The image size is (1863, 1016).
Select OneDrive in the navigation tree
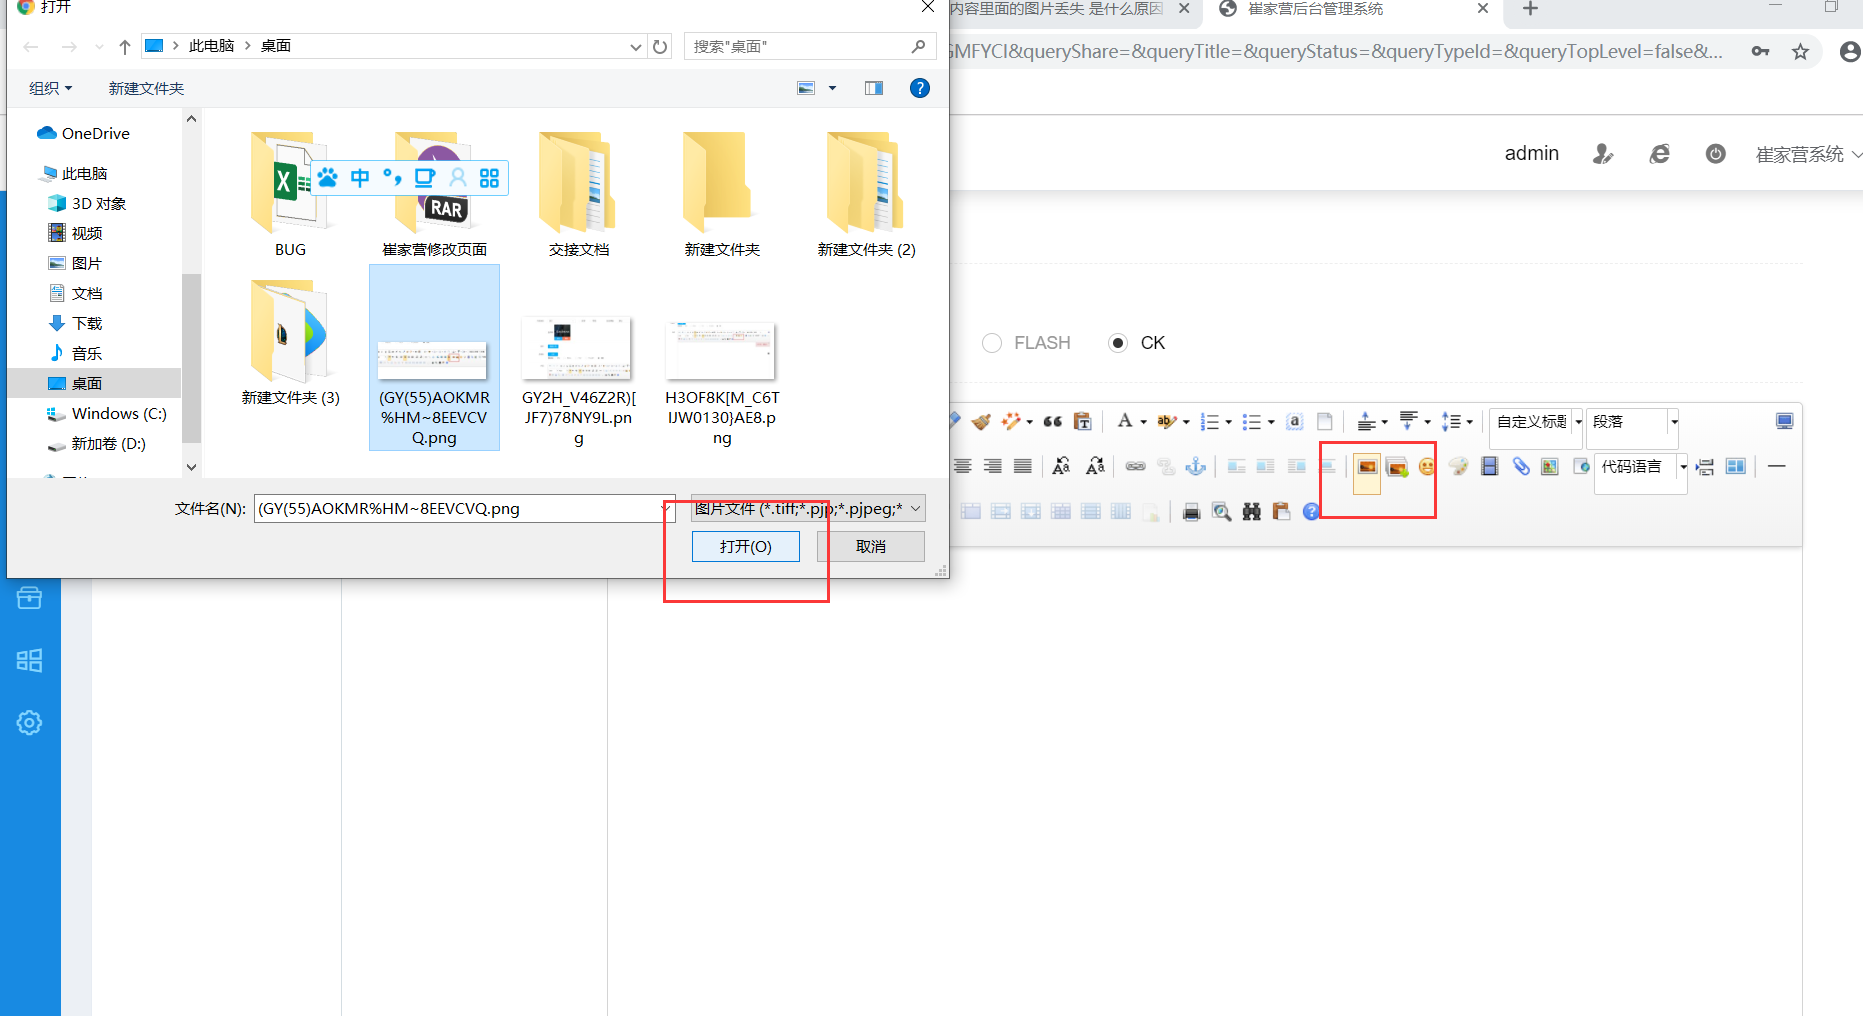96,134
